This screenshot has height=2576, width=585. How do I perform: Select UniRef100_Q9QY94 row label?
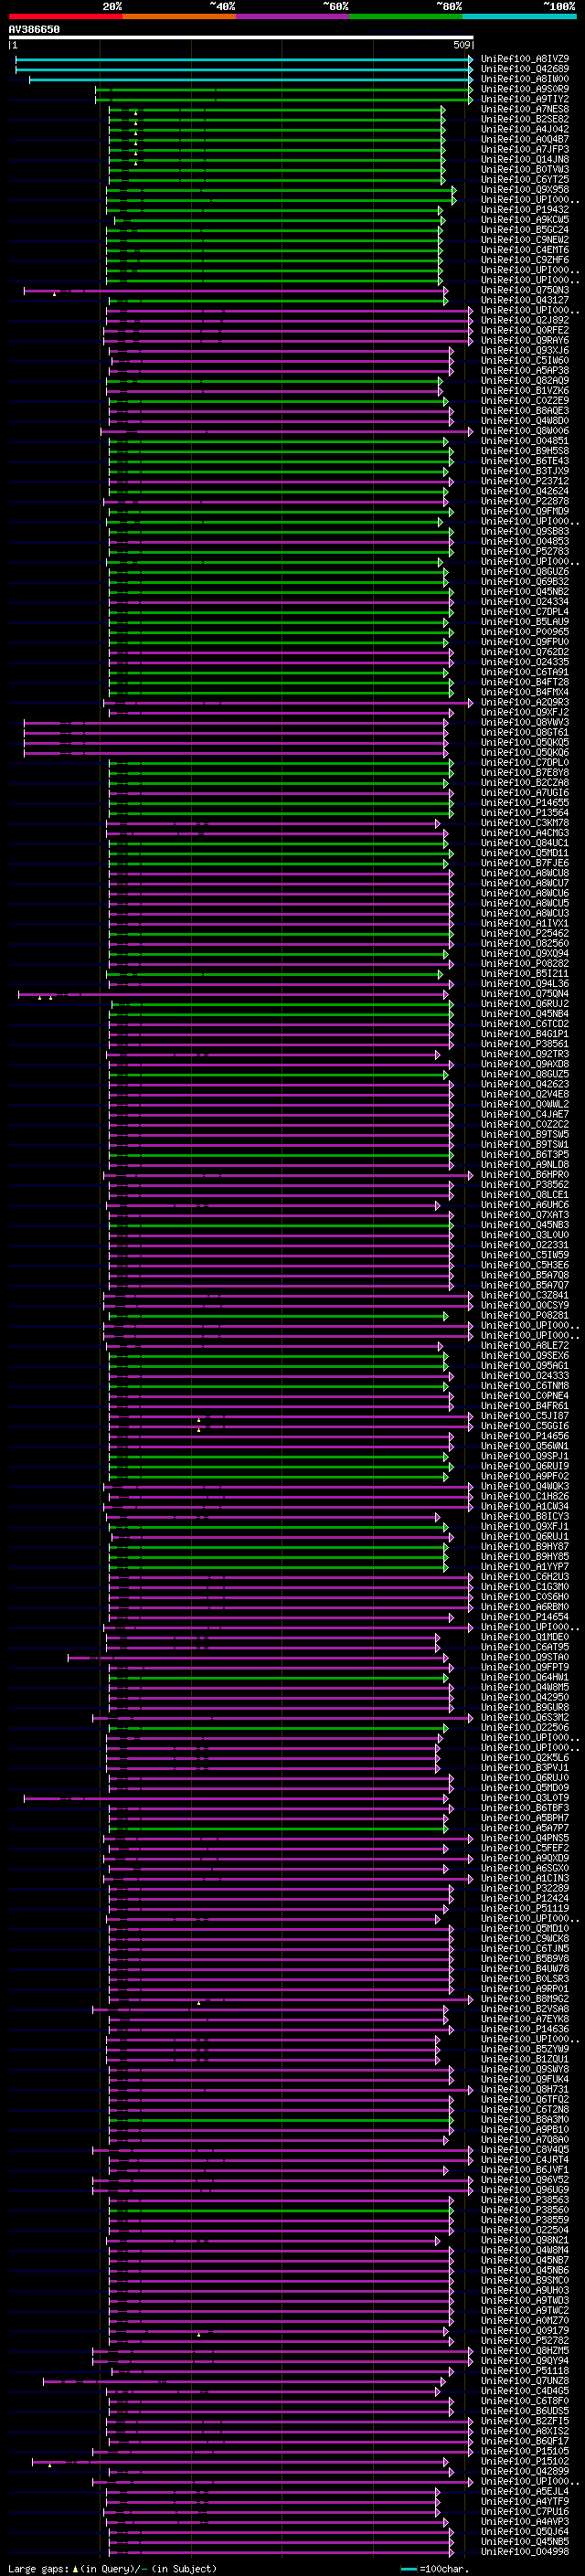point(525,2361)
